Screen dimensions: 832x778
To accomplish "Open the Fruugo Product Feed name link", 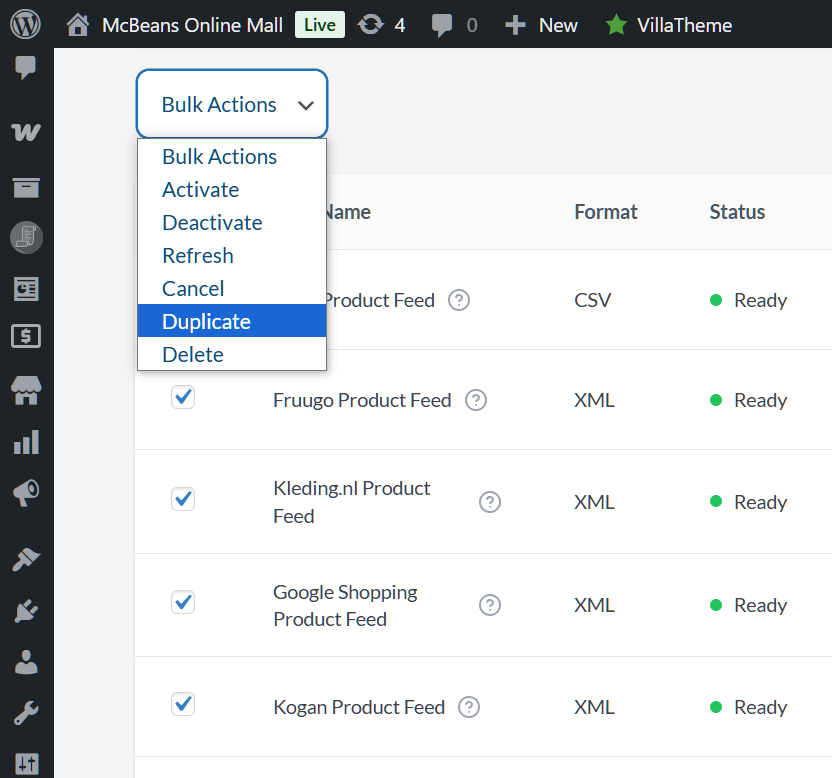I will (362, 400).
